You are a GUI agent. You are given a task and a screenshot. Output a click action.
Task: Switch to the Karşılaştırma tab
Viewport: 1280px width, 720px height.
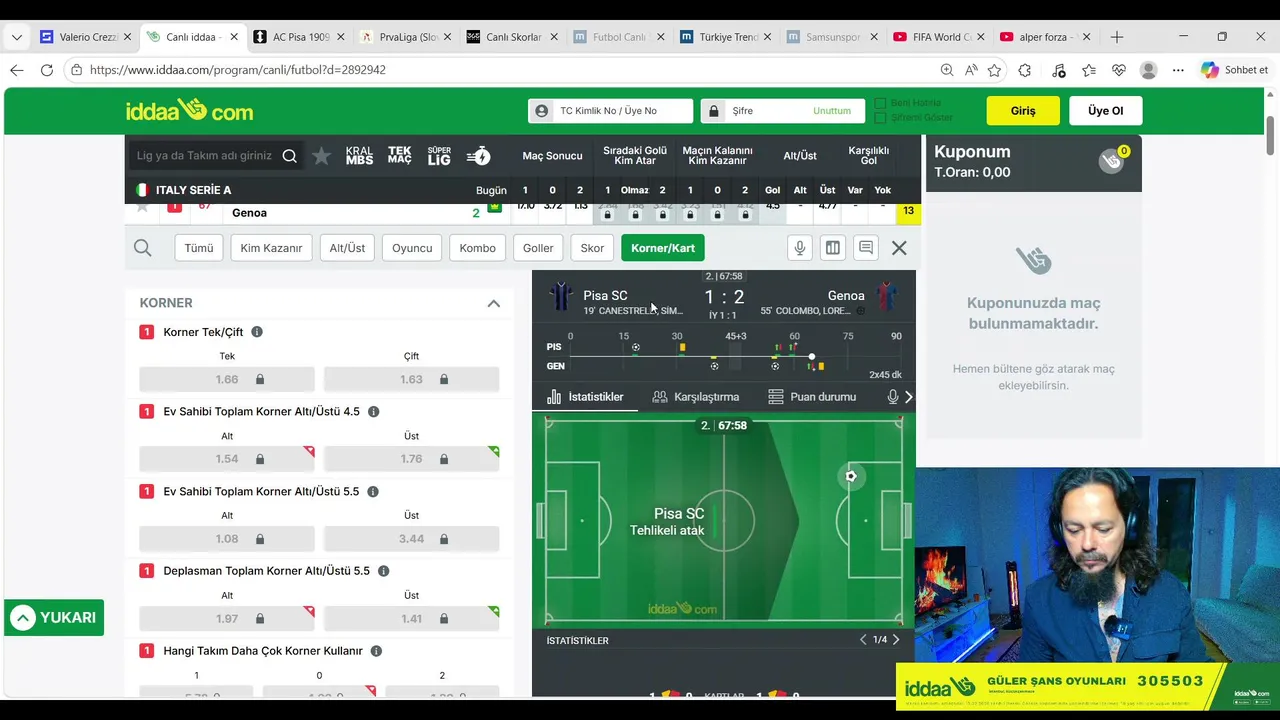click(696, 397)
